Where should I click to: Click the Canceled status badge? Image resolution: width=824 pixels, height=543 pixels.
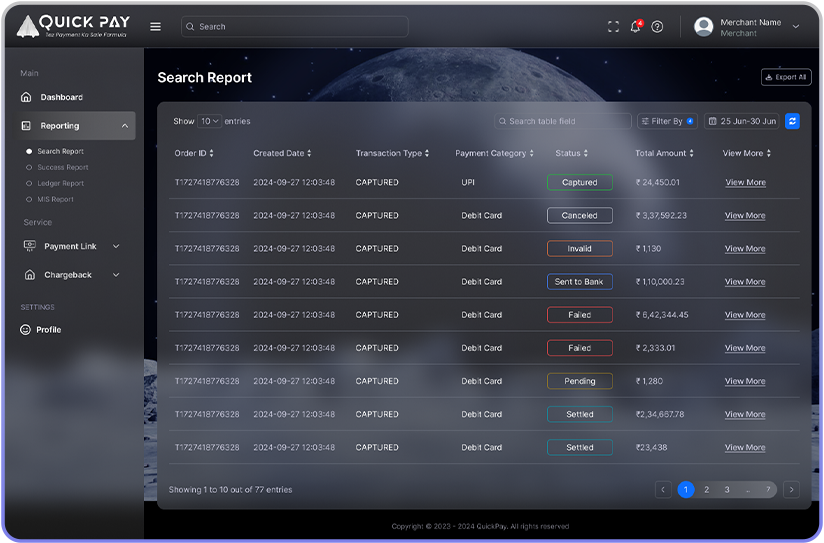tap(580, 216)
